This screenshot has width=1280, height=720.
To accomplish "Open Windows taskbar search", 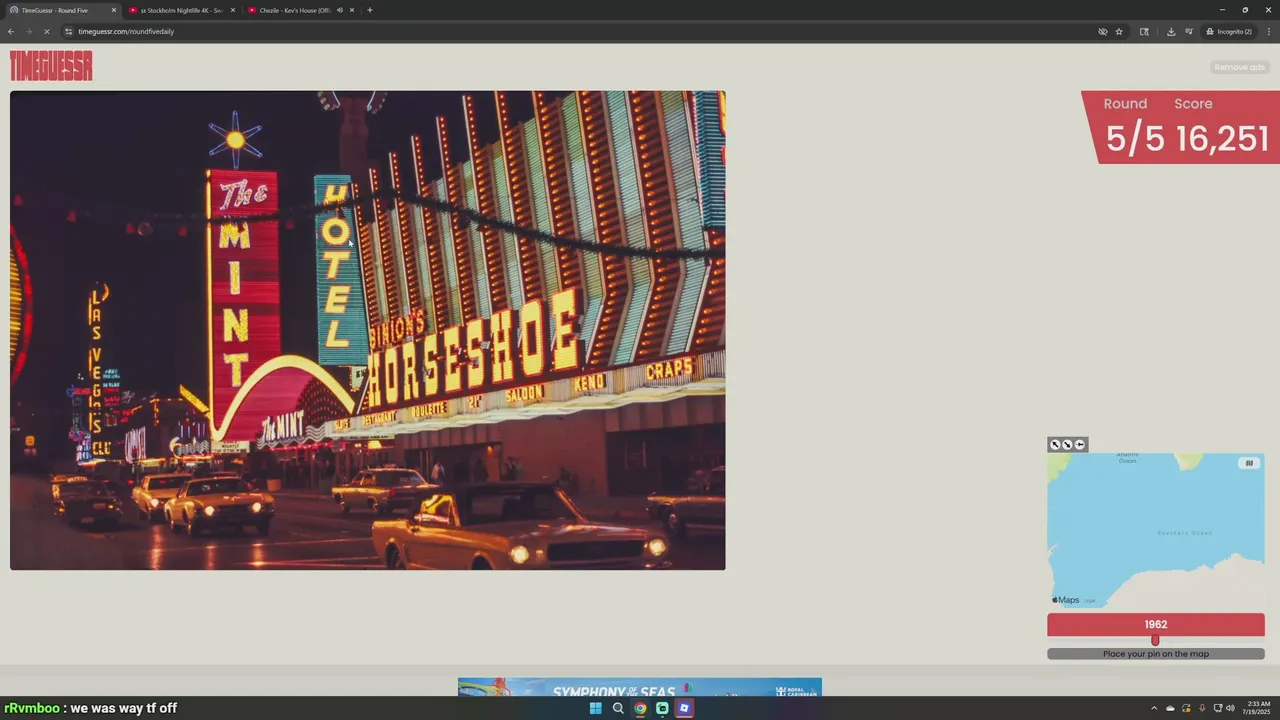I will [x=618, y=708].
